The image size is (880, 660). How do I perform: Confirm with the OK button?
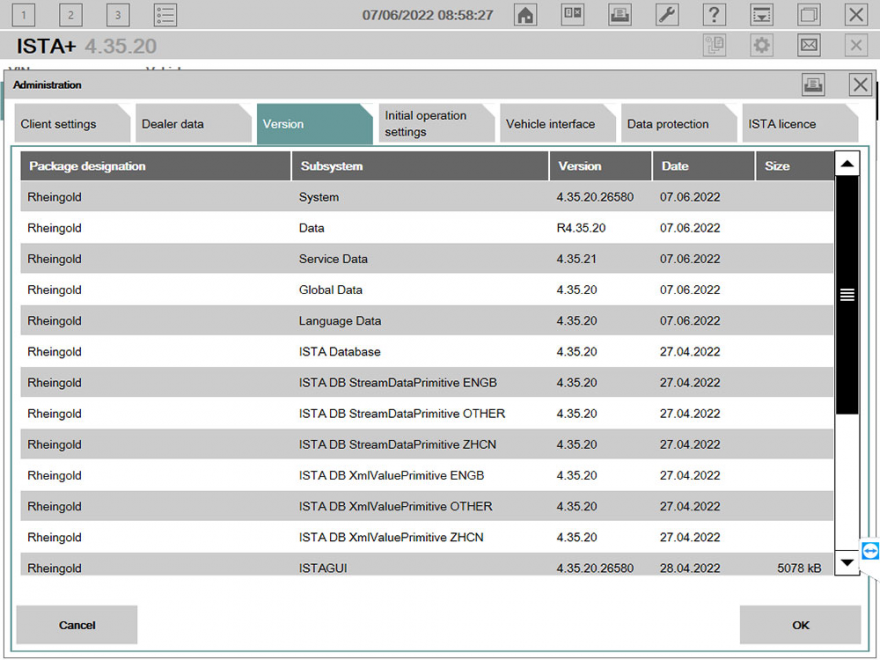[800, 624]
